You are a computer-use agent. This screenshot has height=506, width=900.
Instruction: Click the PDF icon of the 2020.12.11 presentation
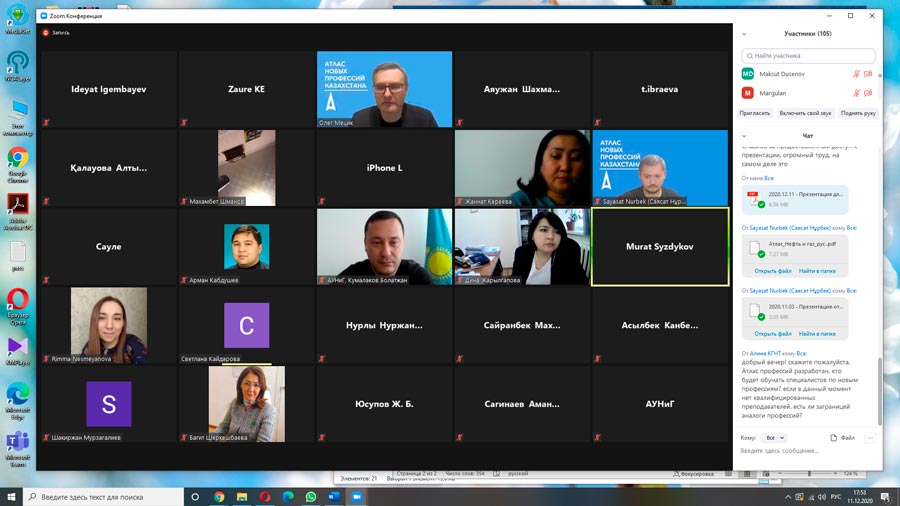click(754, 199)
